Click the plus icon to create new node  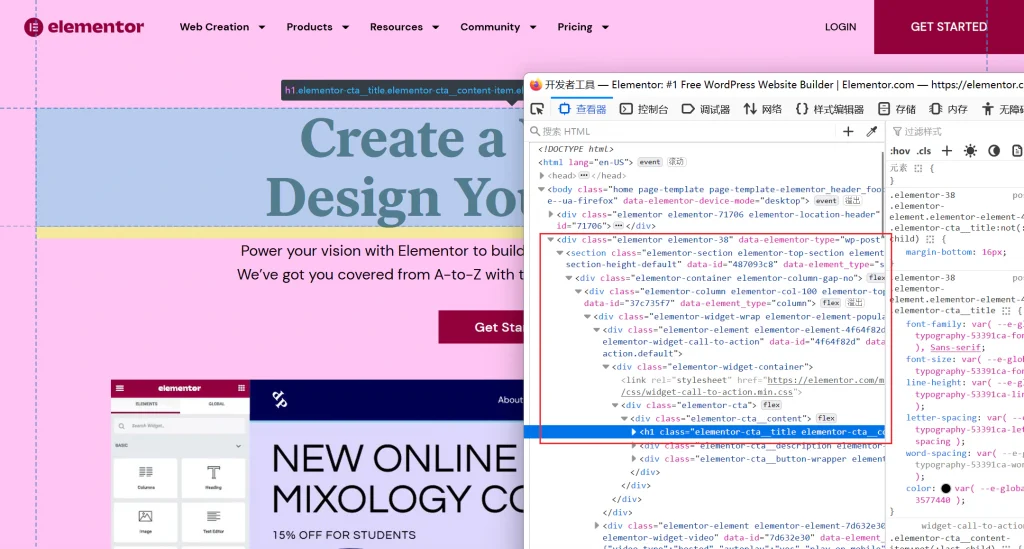click(x=848, y=131)
